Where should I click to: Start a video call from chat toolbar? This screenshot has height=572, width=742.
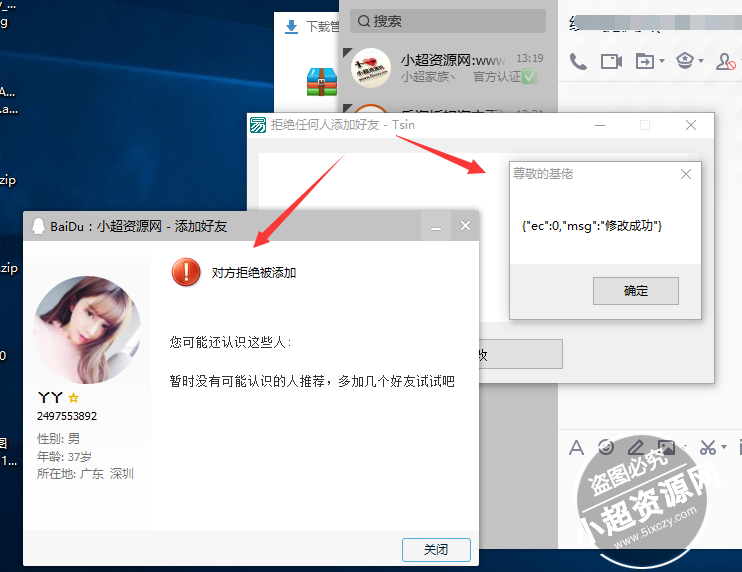pos(611,62)
